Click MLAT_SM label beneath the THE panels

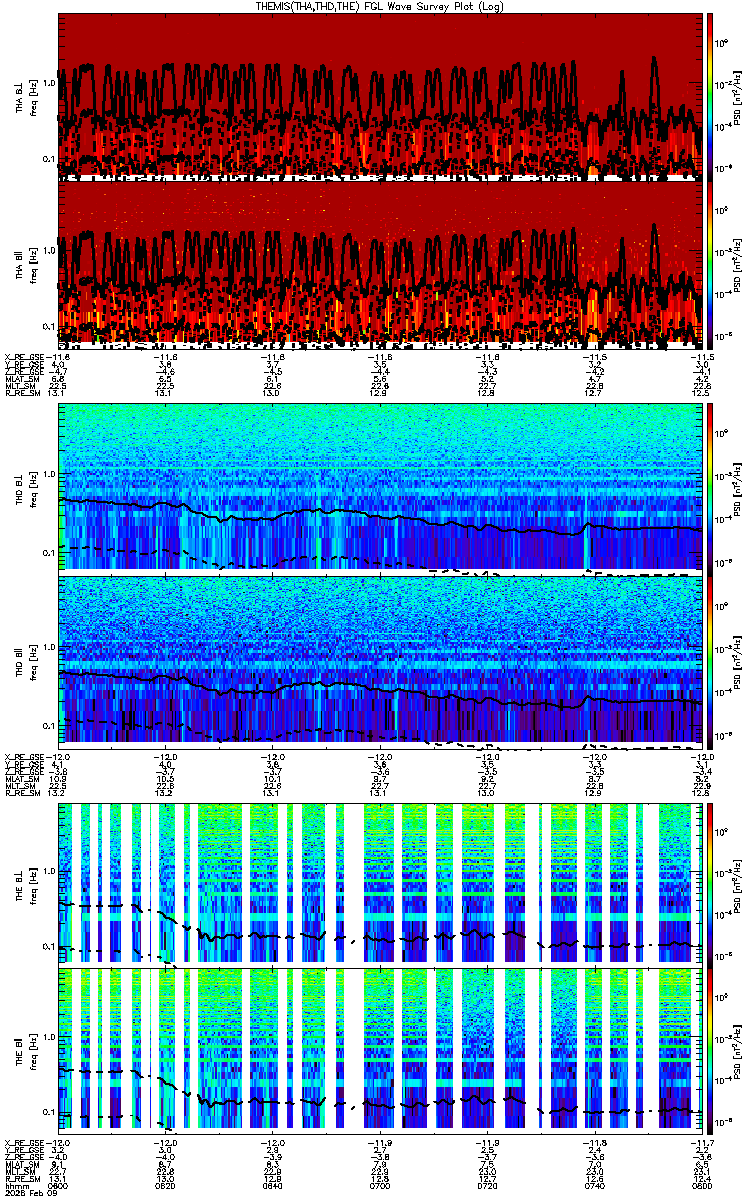(x=23, y=1167)
